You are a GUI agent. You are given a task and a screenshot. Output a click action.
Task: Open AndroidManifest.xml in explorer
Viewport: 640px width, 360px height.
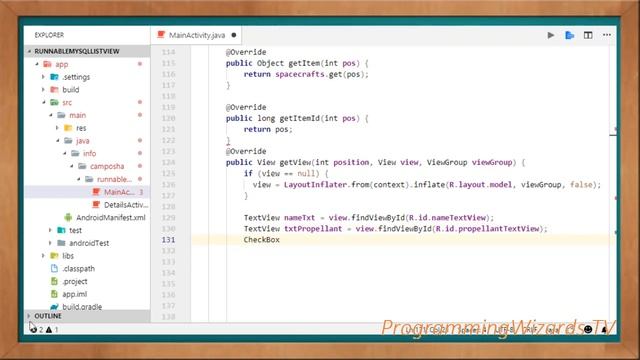tap(111, 218)
